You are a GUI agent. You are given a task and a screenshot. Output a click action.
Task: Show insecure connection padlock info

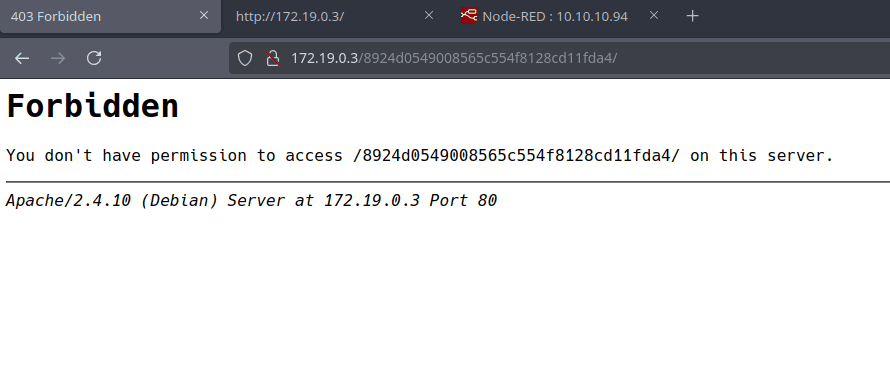tap(273, 58)
